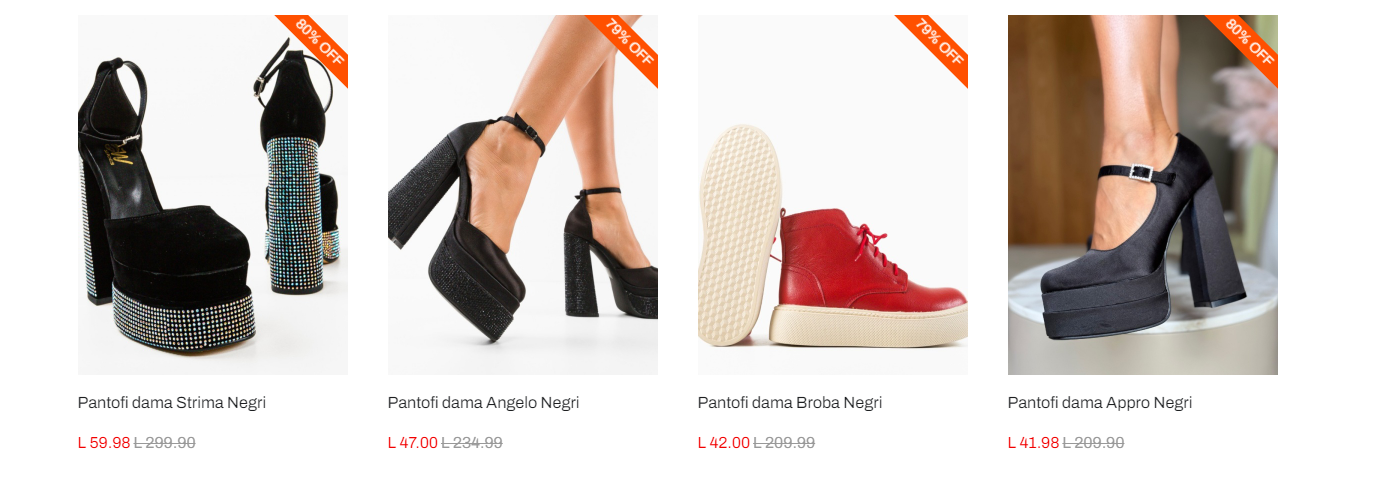Image resolution: width=1398 pixels, height=482 pixels.
Task: Click the L 47.00 sale price
Action: [413, 443]
